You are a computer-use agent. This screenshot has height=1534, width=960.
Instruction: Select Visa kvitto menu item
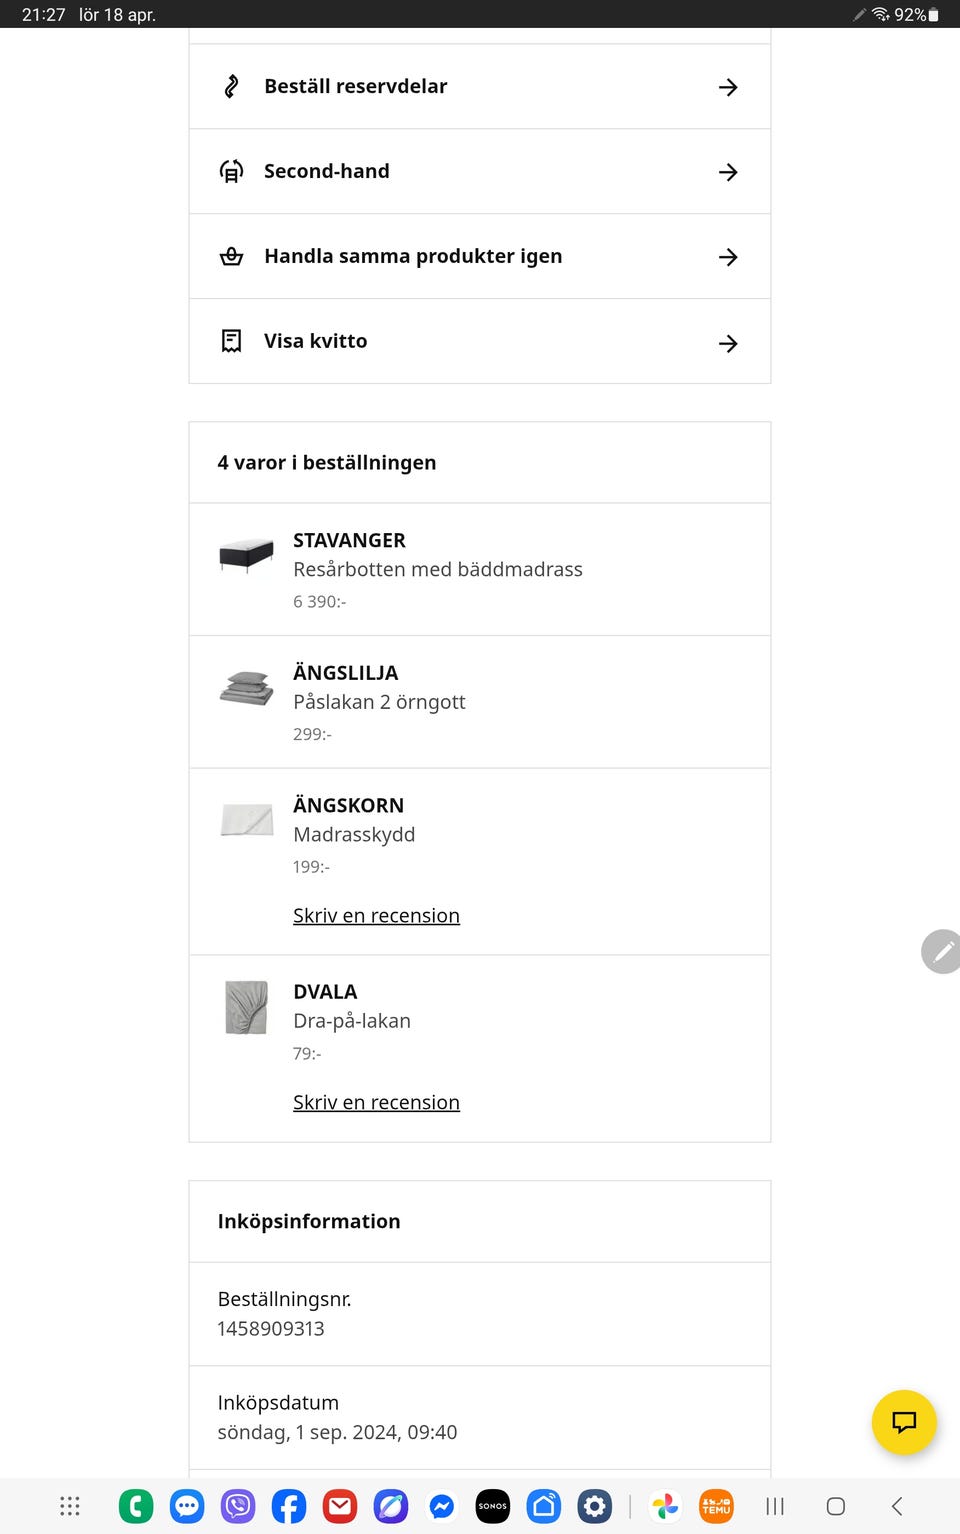[315, 341]
